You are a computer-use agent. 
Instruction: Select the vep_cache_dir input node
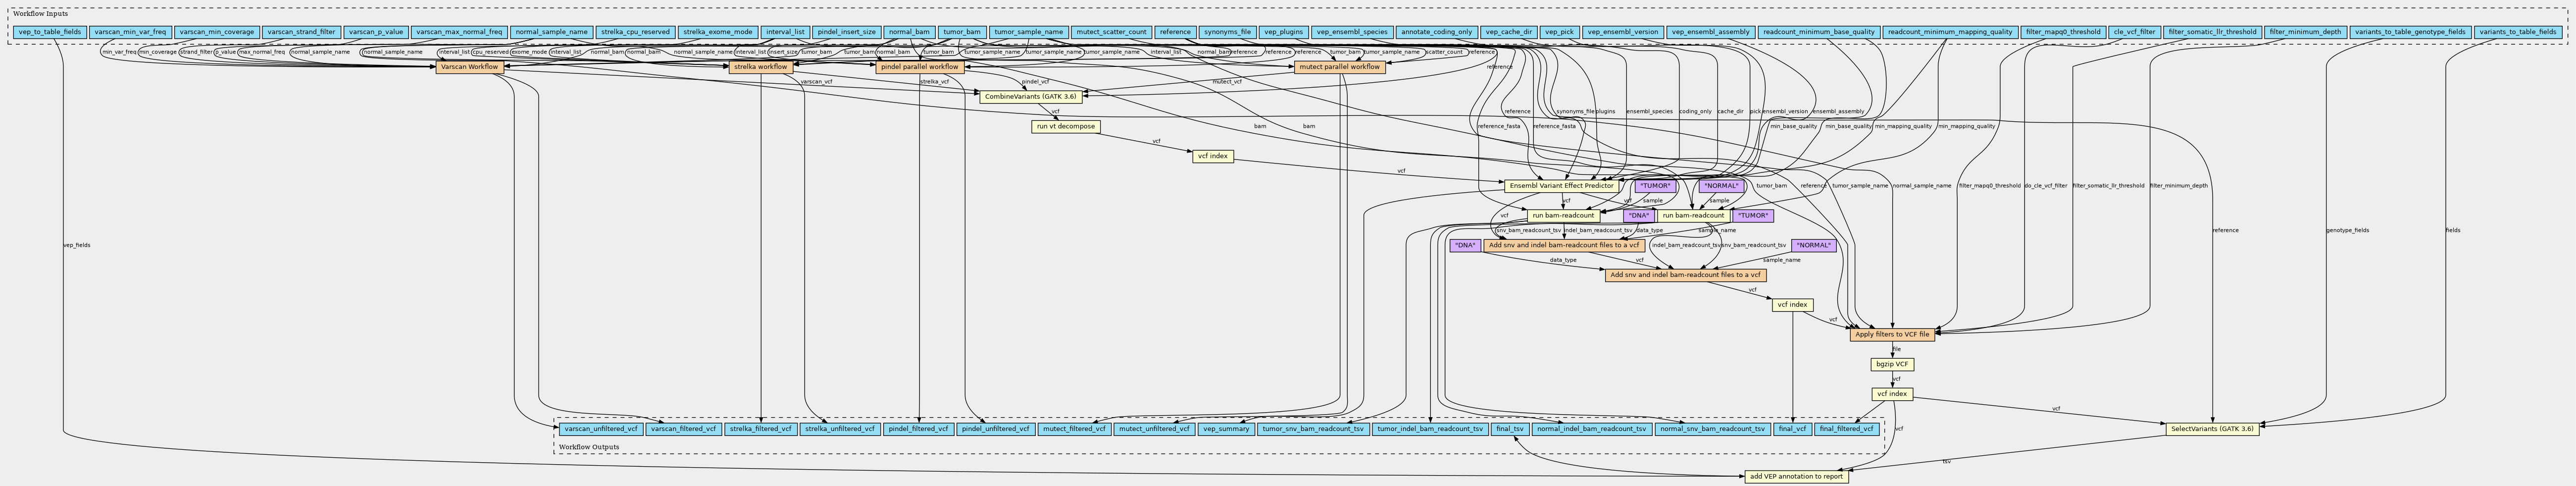(x=1508, y=32)
